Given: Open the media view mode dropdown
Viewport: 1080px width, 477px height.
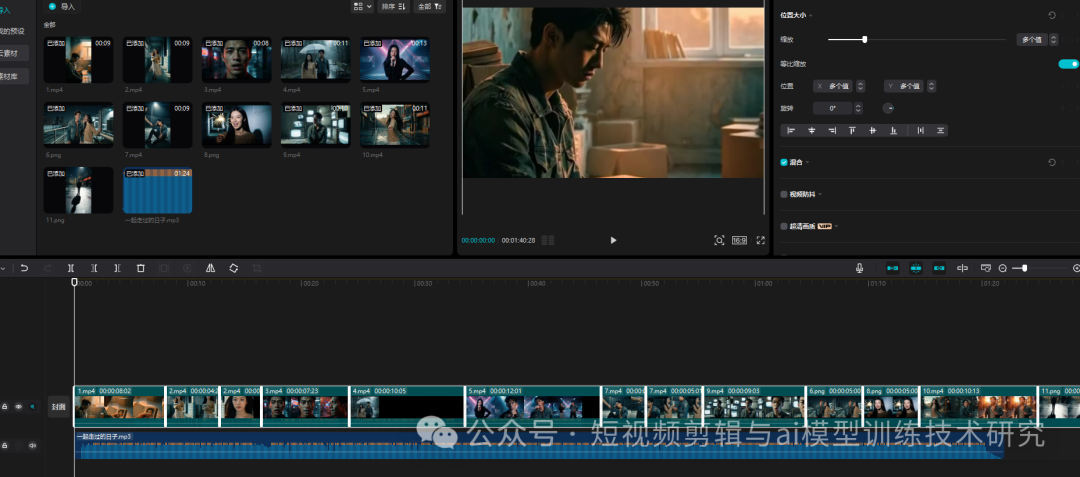Looking at the screenshot, I should (x=362, y=6).
